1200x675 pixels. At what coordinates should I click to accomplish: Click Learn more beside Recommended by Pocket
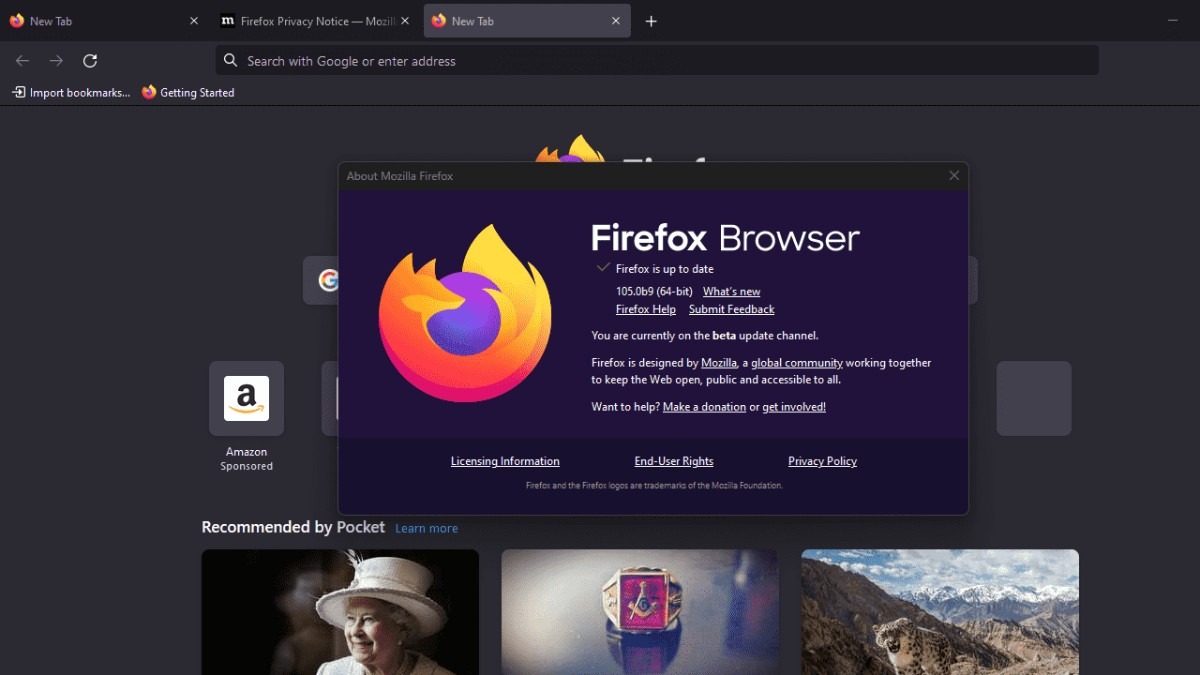point(426,528)
